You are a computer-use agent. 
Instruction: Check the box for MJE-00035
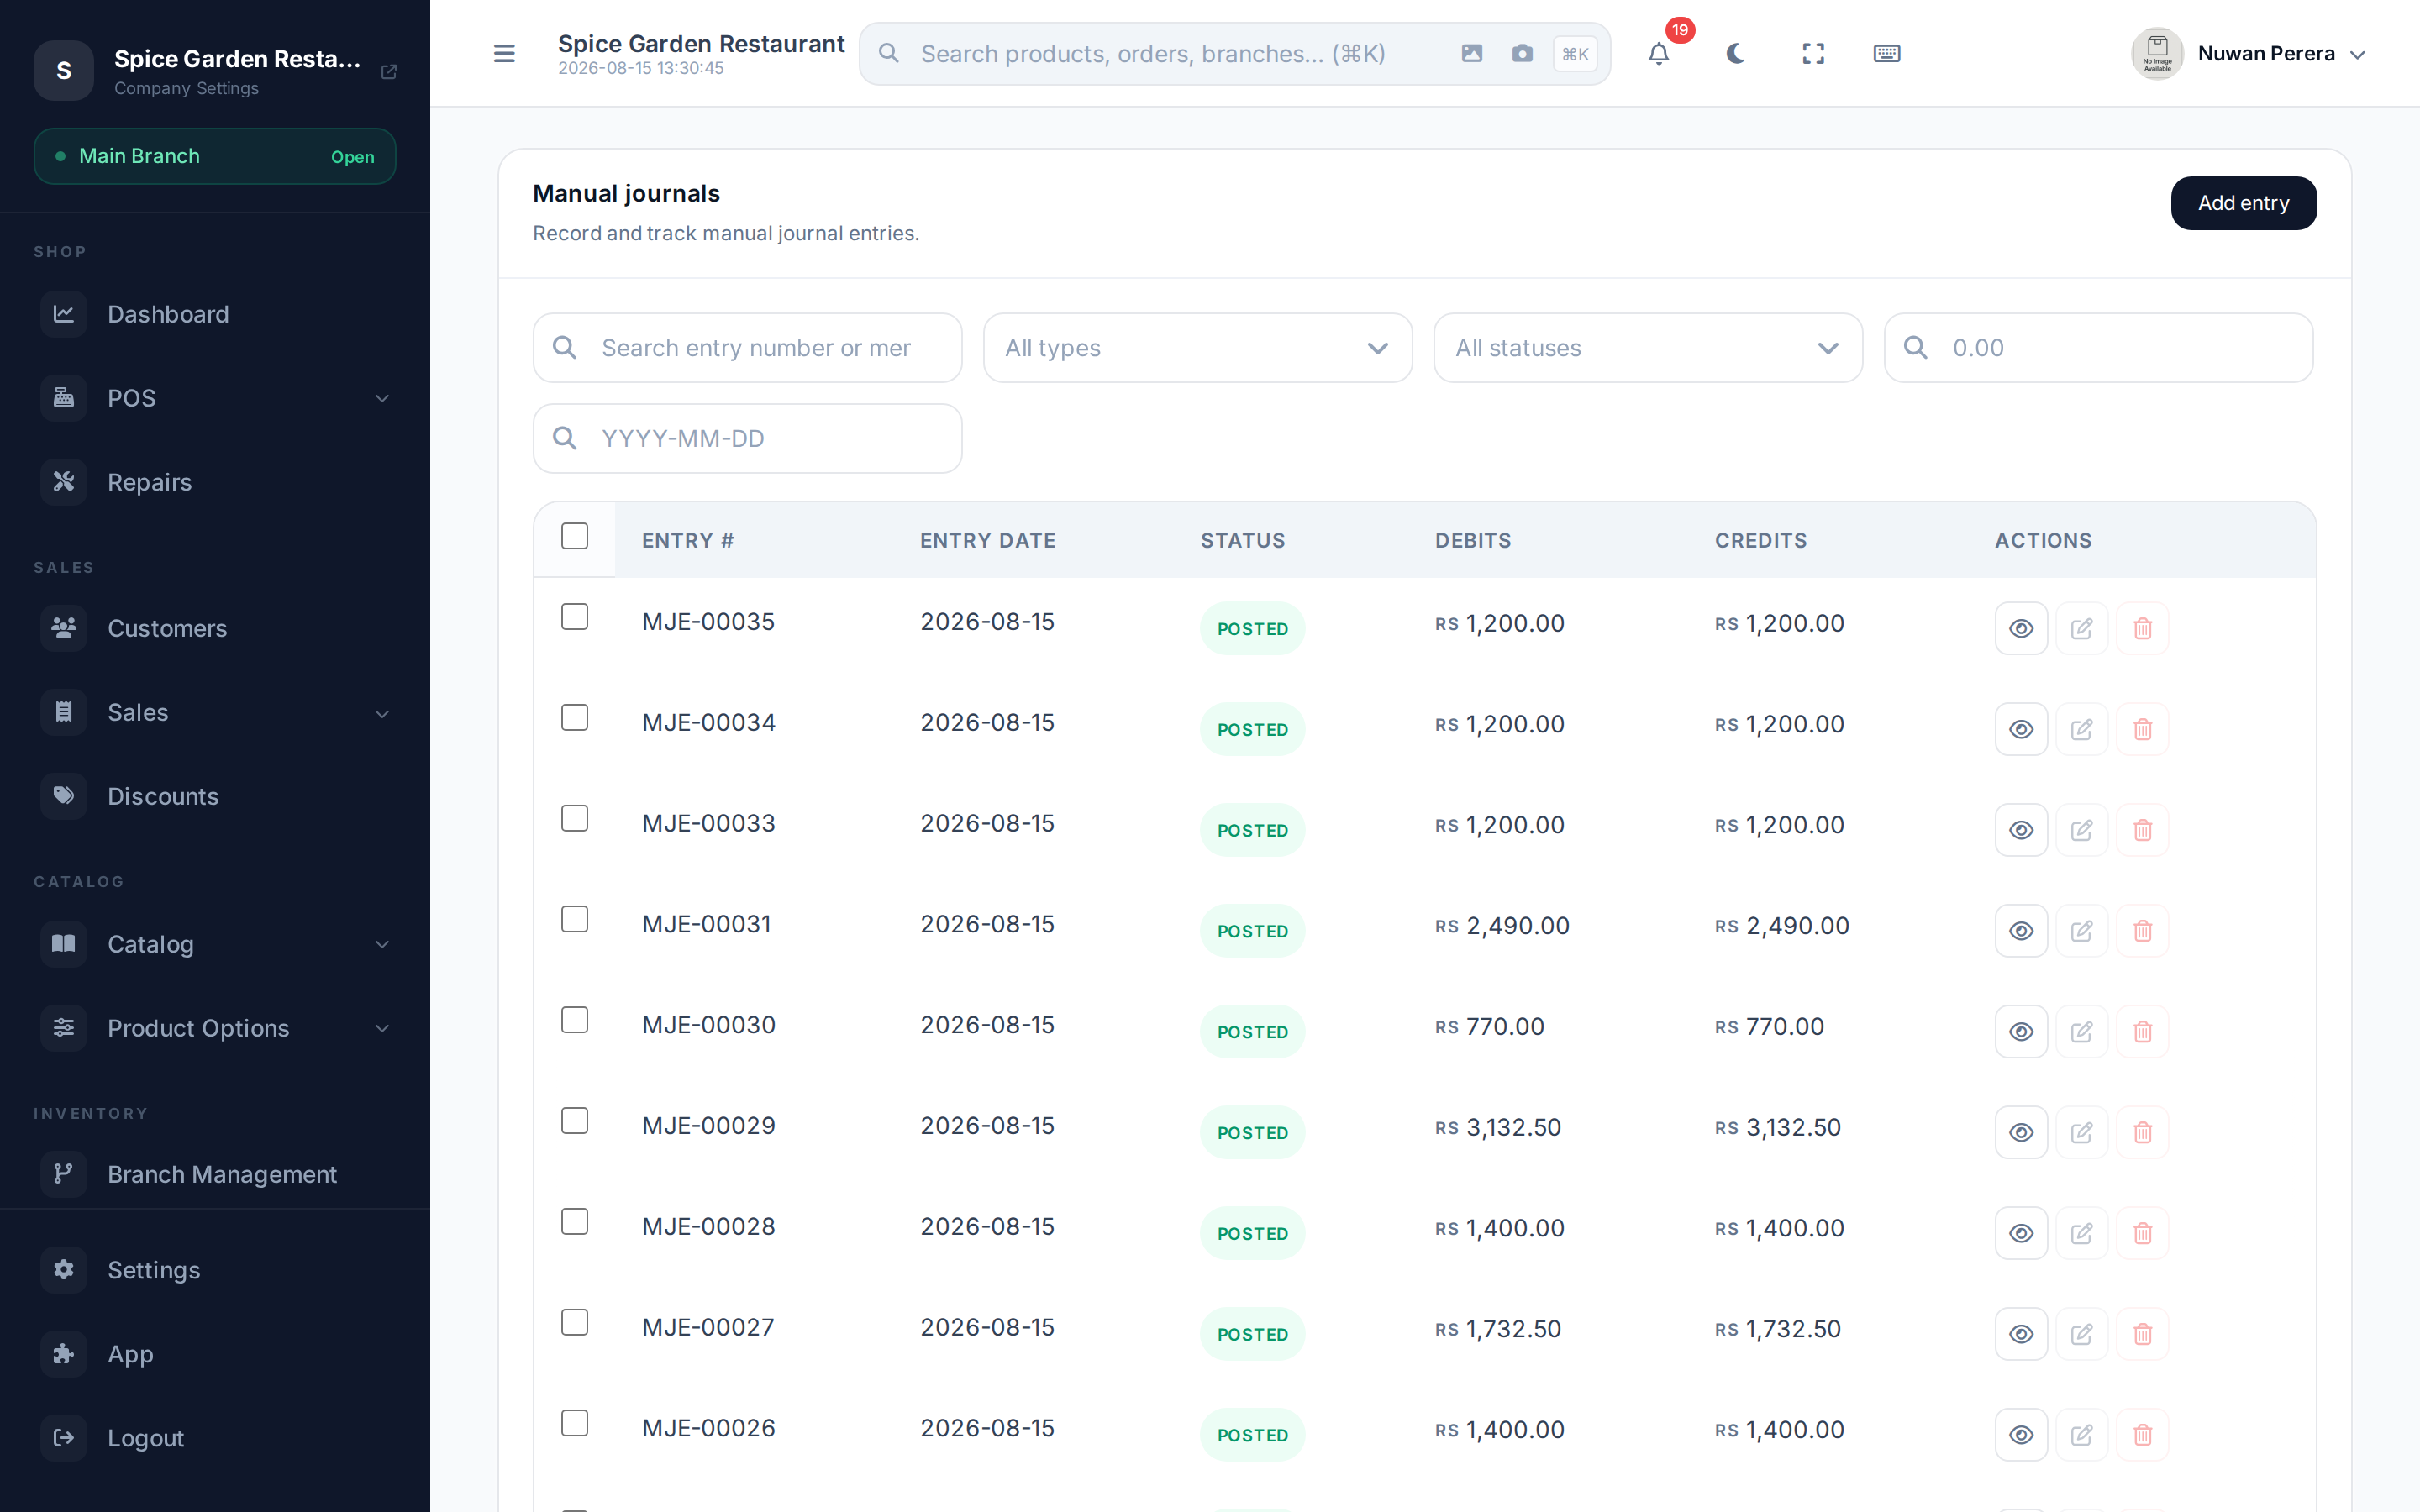(x=575, y=617)
